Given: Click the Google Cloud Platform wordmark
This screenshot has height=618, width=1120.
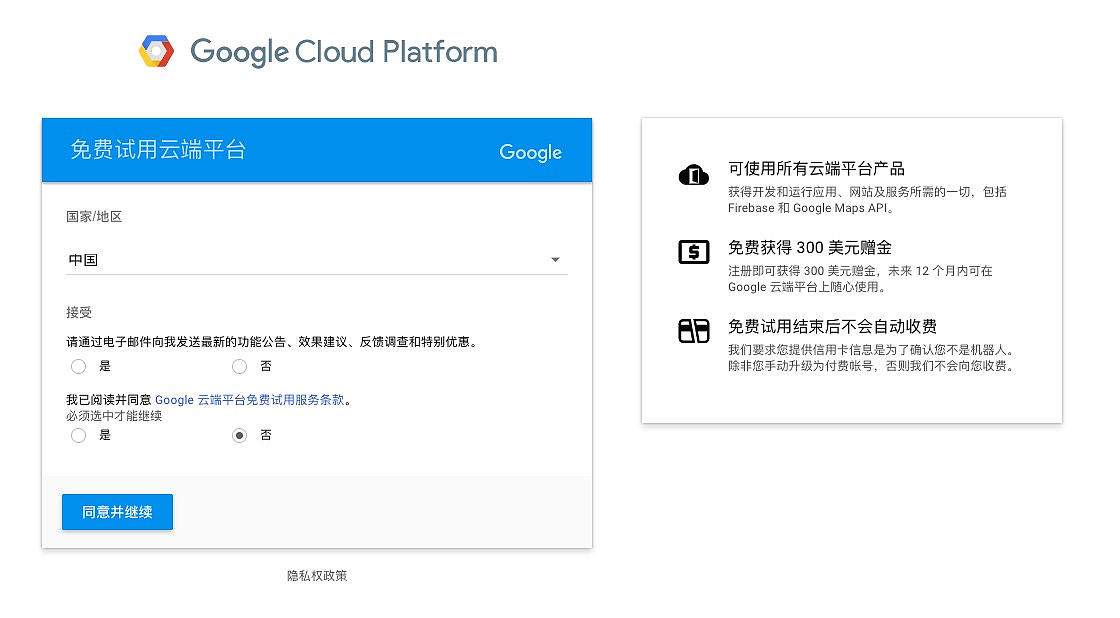Looking at the screenshot, I should point(343,52).
